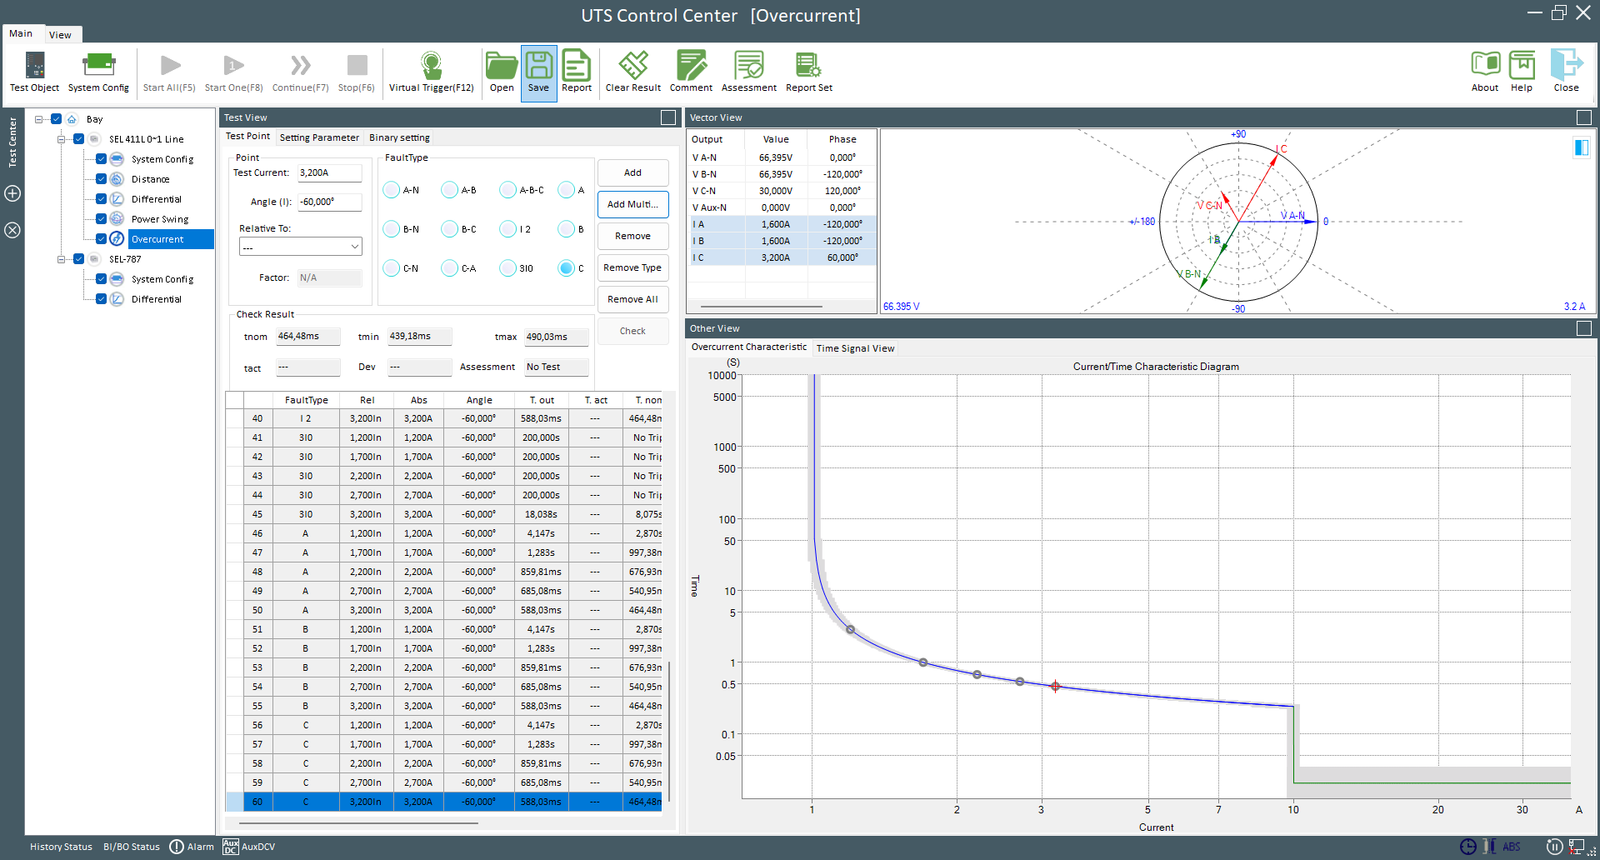Click the Virtual Trigger(F12) icon

[x=431, y=66]
